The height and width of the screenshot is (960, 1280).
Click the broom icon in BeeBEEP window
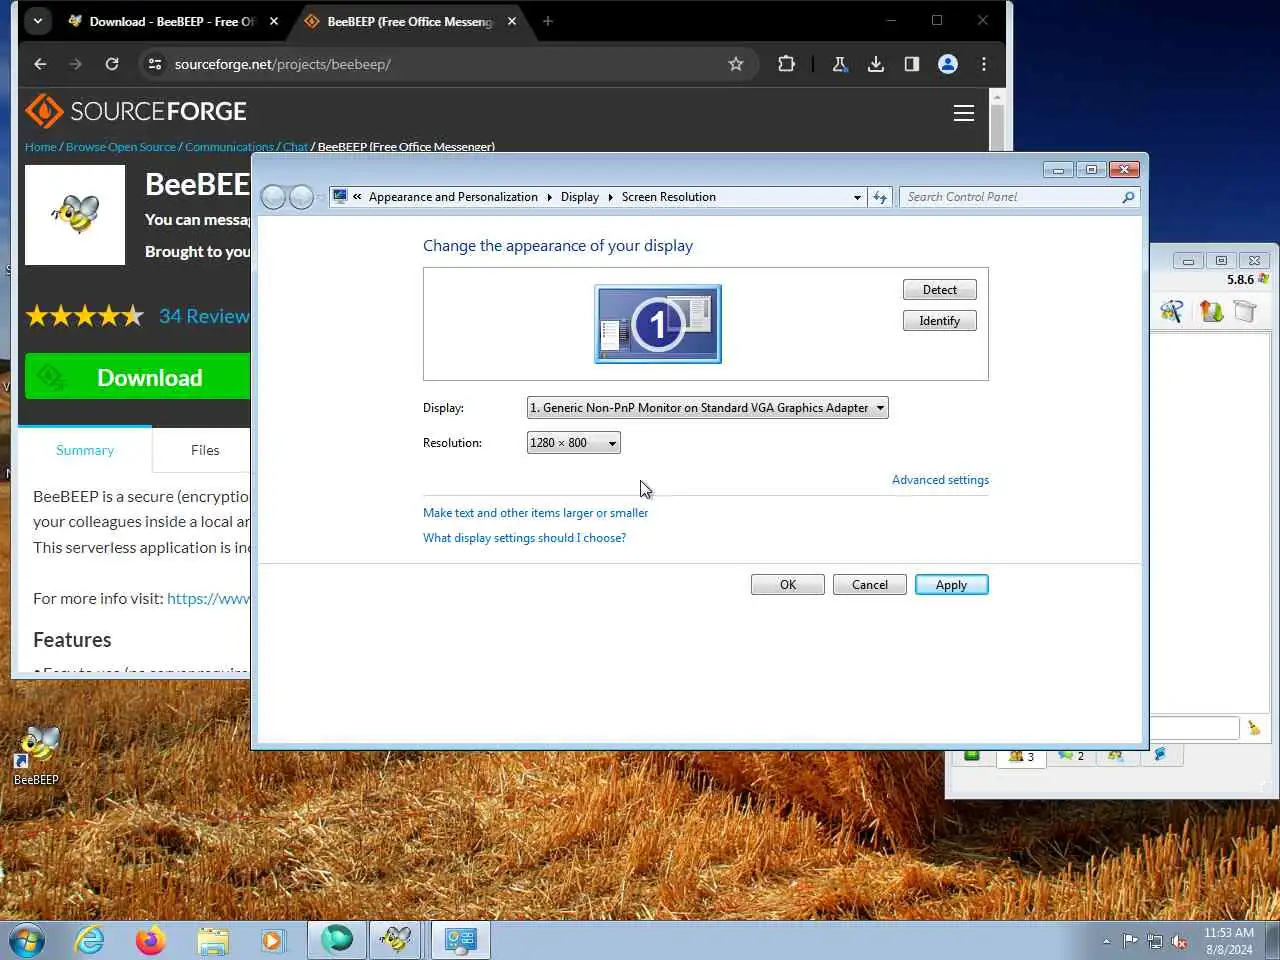click(1254, 728)
